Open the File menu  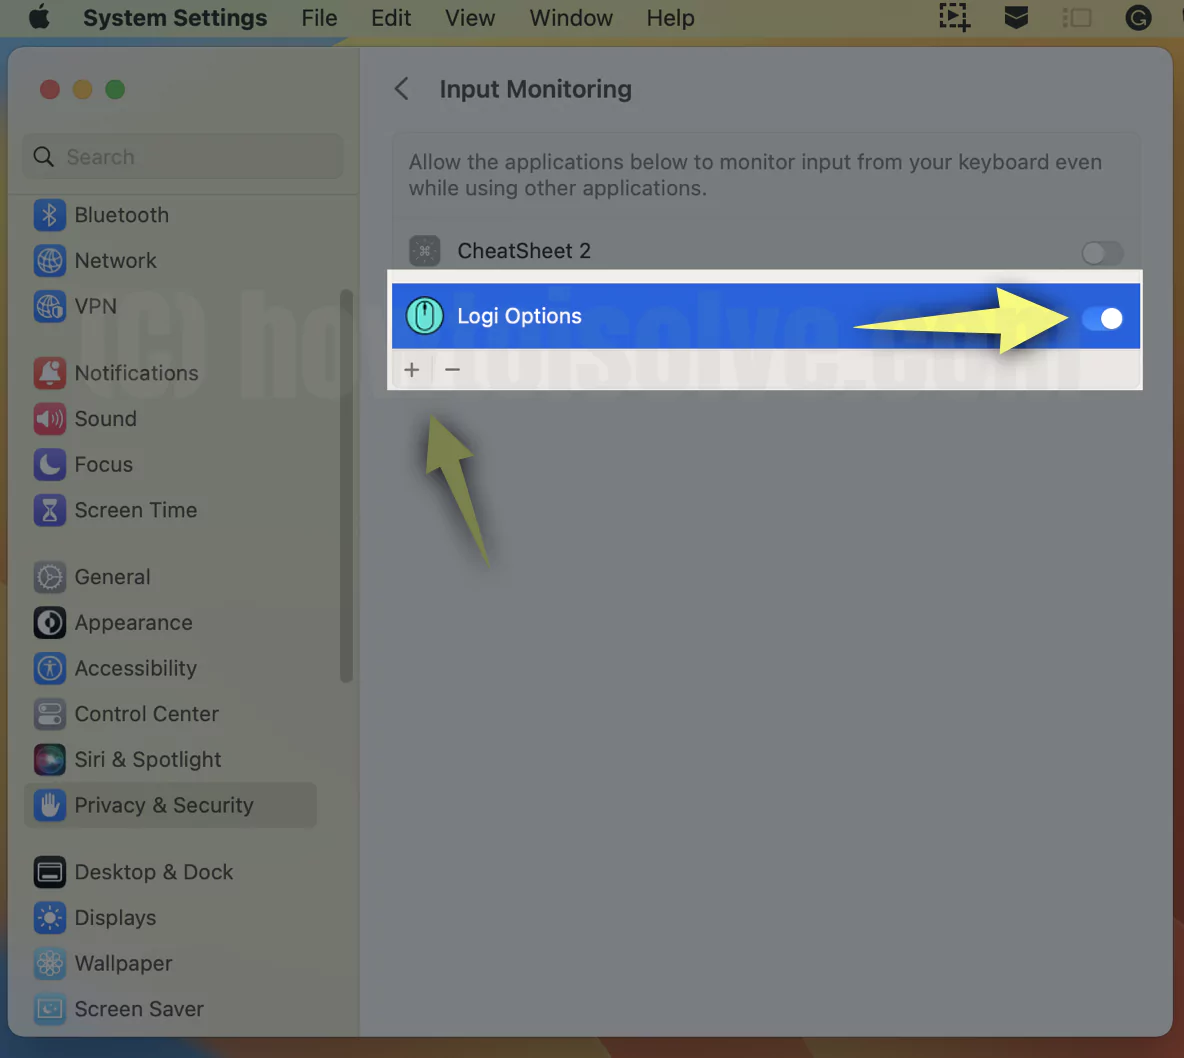[319, 17]
